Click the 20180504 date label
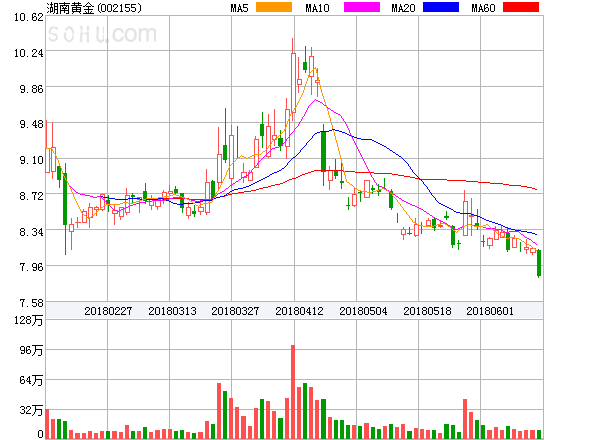The height and width of the screenshot is (440, 600). click(x=363, y=311)
